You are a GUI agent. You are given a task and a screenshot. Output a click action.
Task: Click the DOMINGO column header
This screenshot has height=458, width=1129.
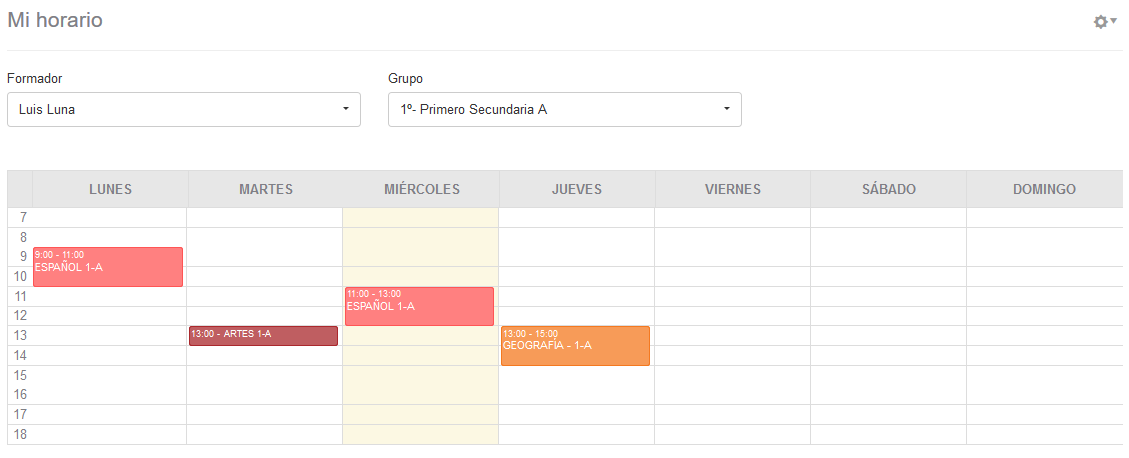pyautogui.click(x=1044, y=189)
